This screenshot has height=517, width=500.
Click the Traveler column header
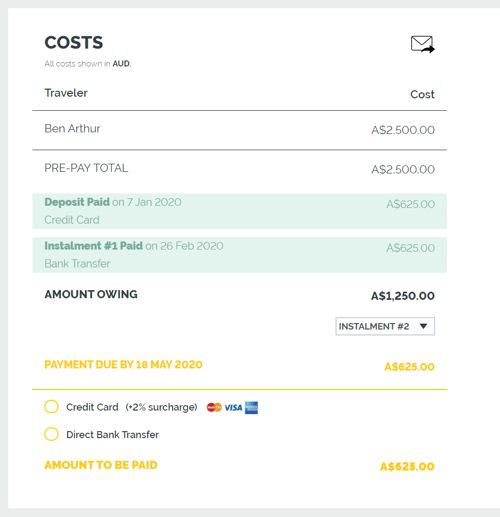pos(66,93)
